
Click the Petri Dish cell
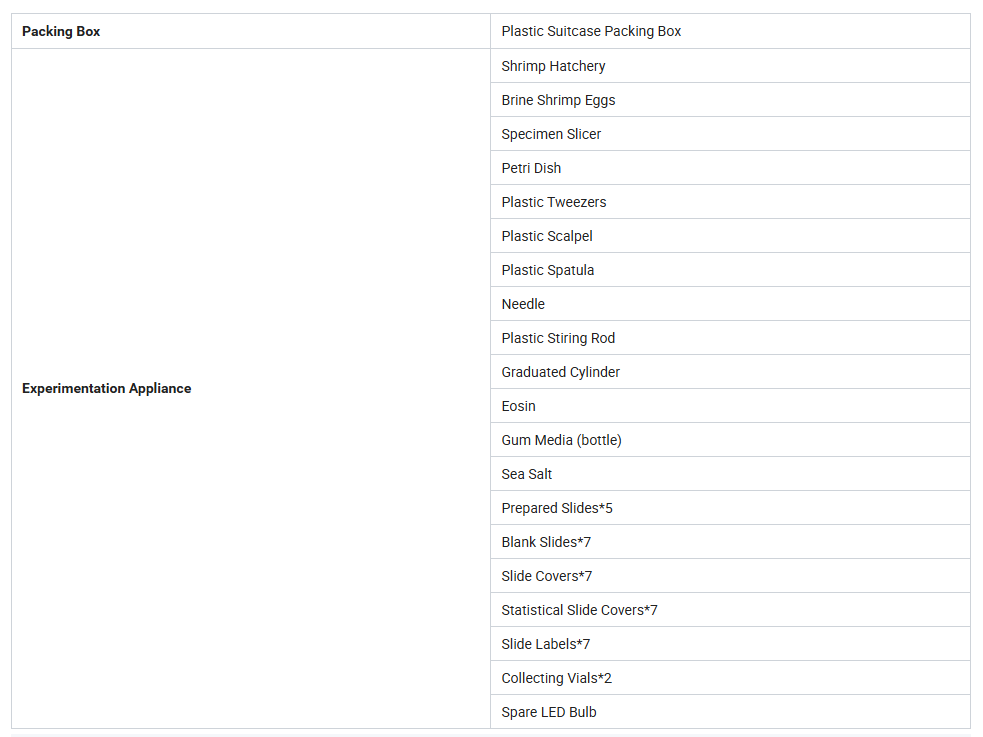pos(730,168)
